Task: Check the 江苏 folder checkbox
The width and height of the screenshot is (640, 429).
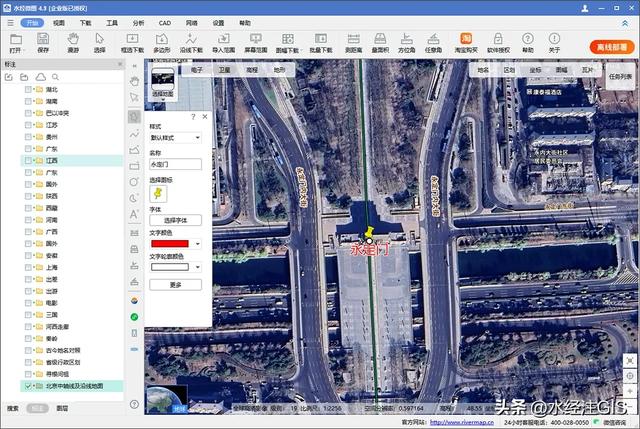Action: (28, 125)
